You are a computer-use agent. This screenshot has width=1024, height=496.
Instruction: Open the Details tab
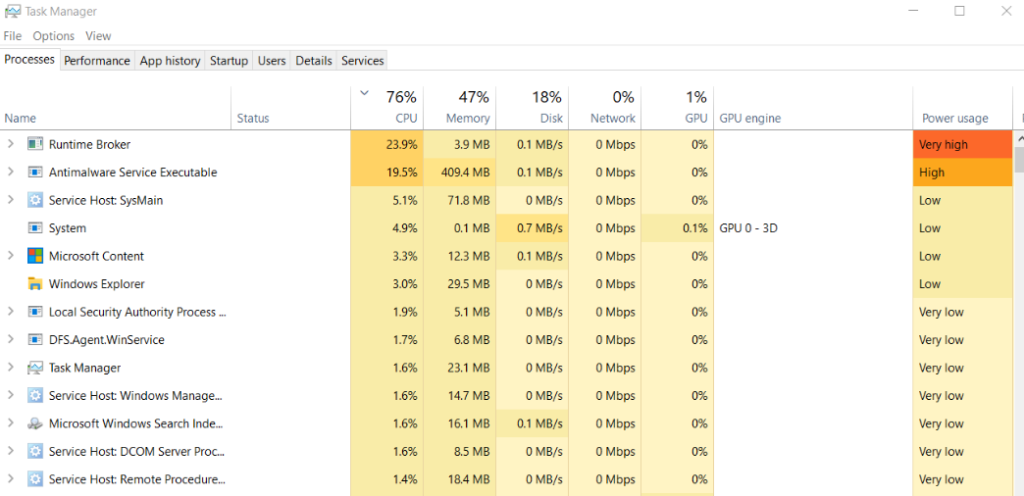coord(313,61)
